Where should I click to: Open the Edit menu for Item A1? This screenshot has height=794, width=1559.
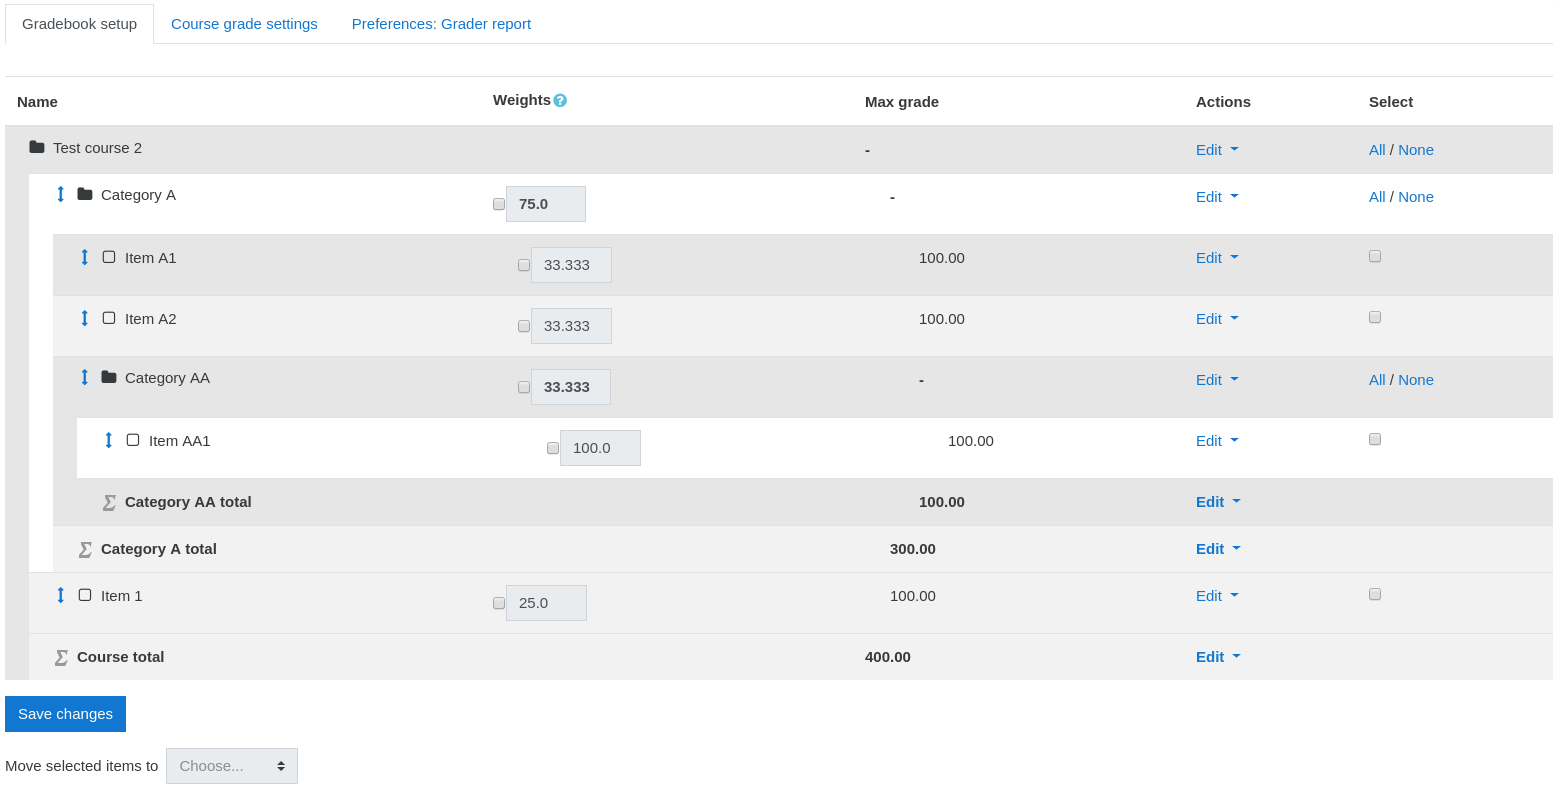(1217, 257)
